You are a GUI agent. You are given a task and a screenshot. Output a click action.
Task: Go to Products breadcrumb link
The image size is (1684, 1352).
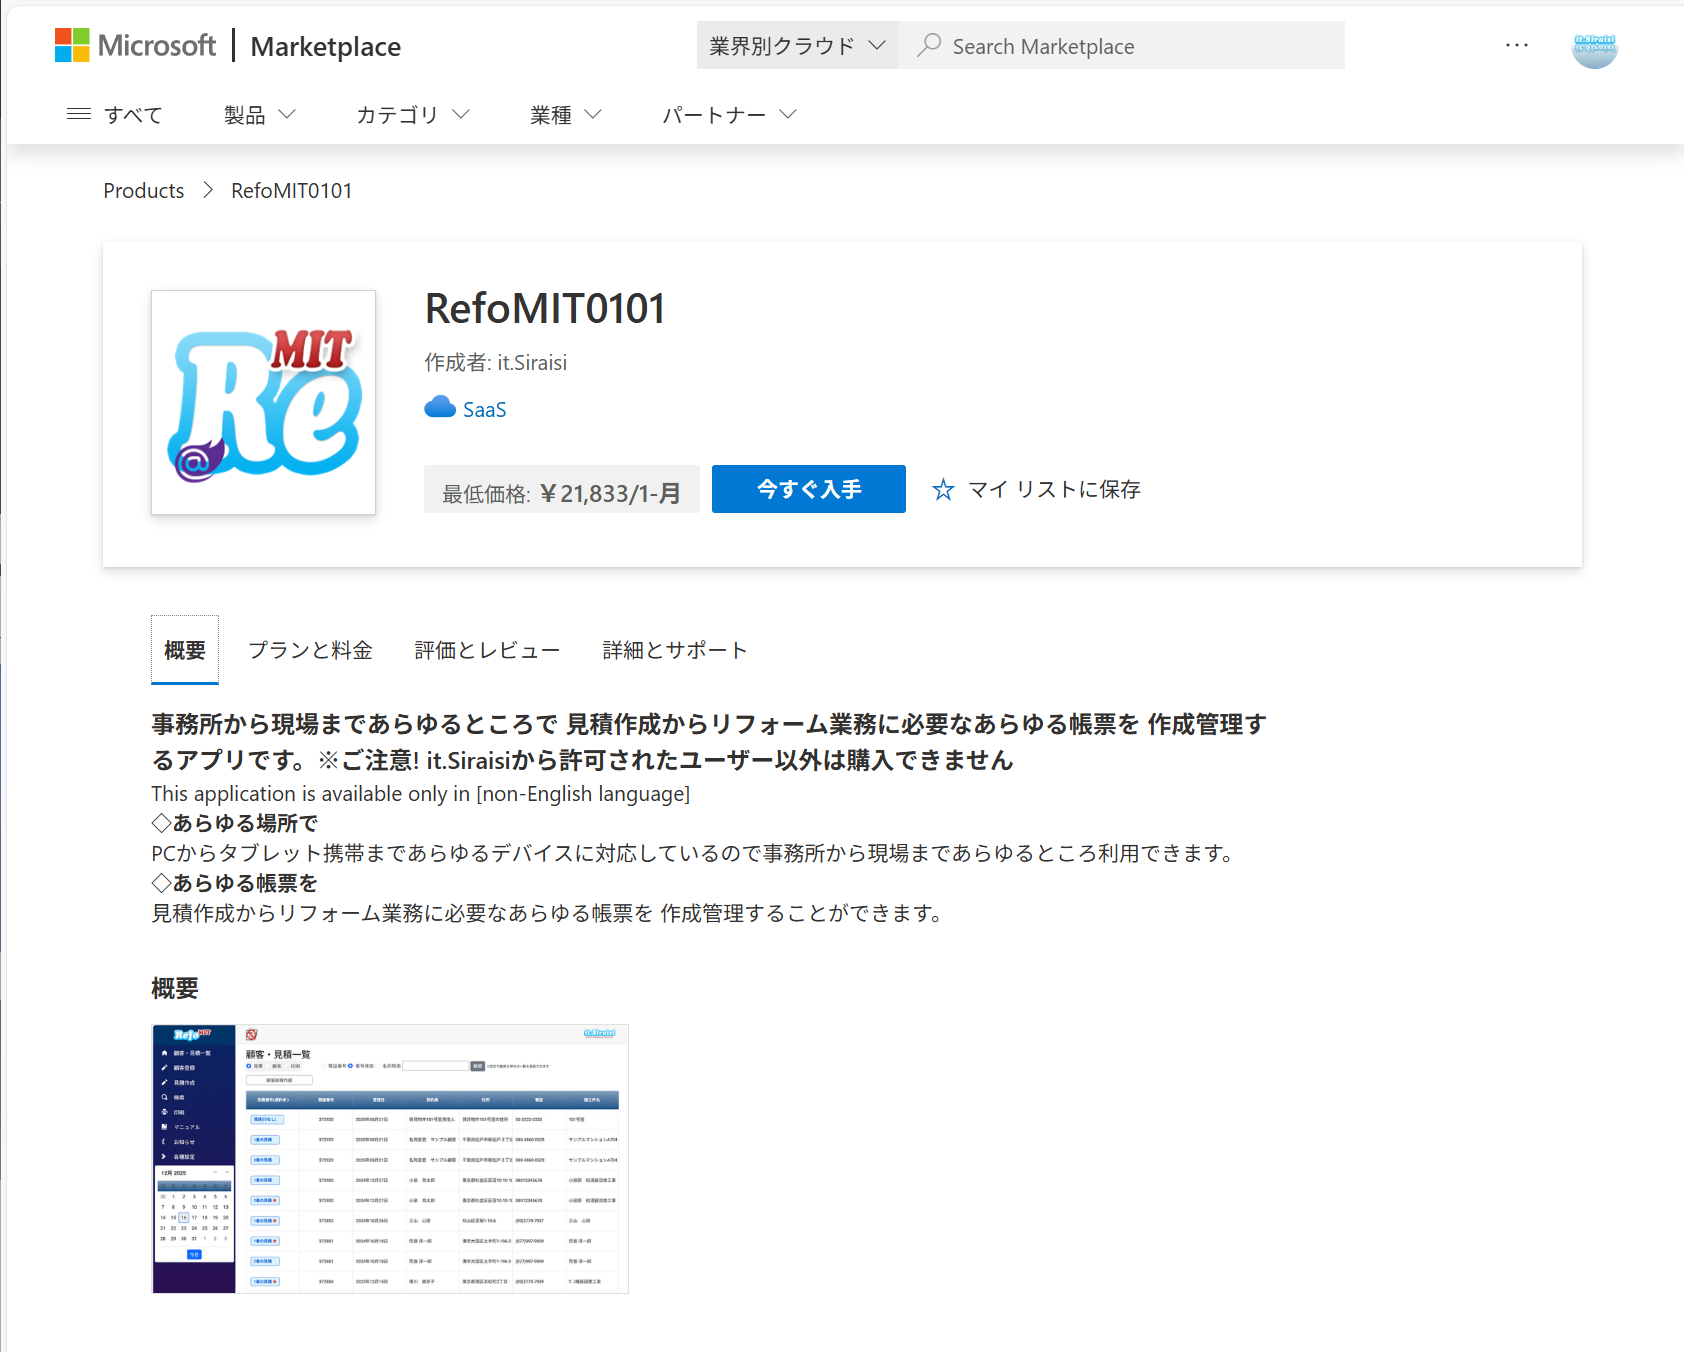coord(144,190)
